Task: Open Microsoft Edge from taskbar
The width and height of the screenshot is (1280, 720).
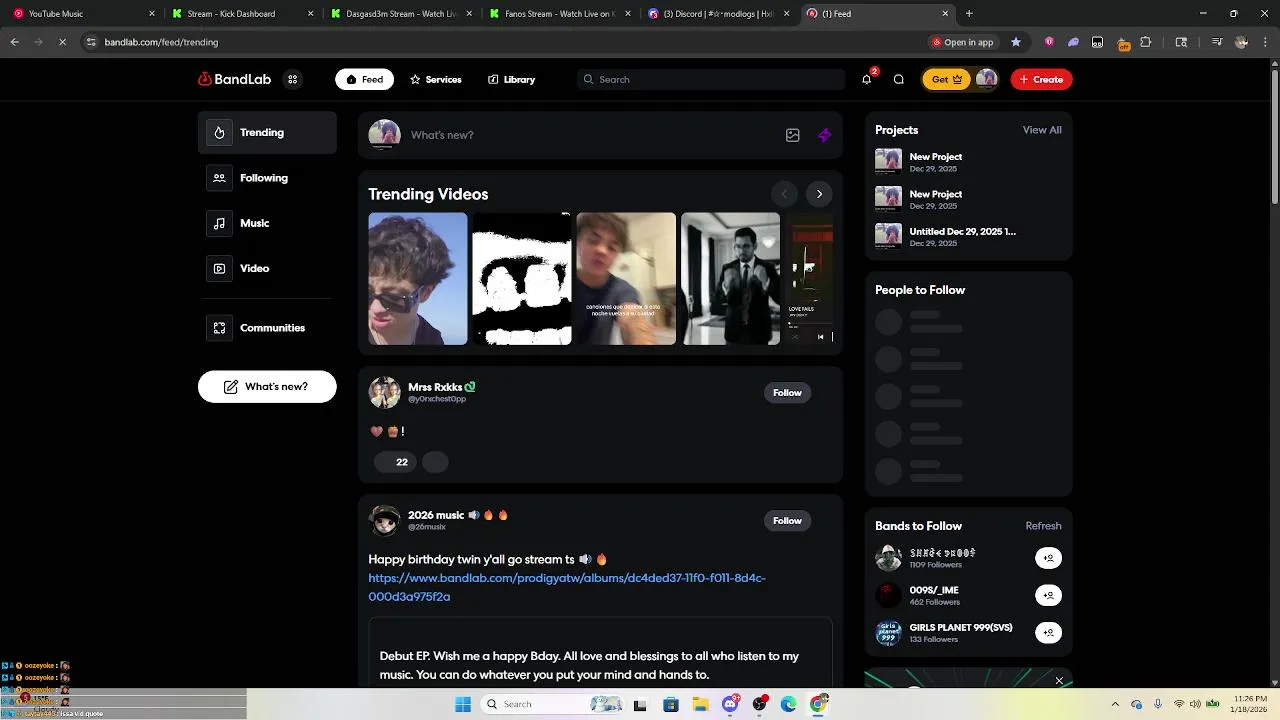Action: [789, 704]
